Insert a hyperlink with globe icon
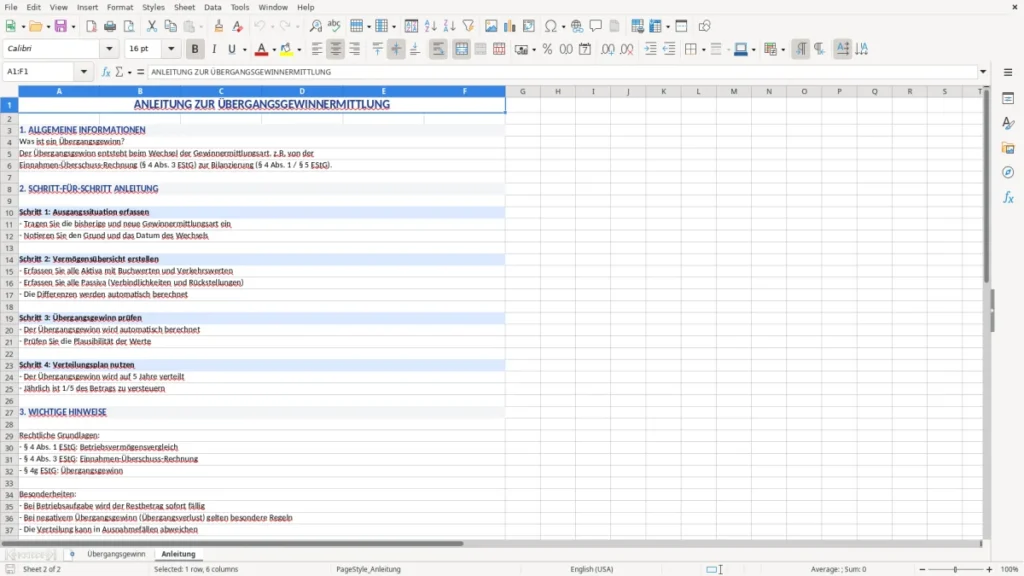1024x576 pixels. tap(577, 26)
